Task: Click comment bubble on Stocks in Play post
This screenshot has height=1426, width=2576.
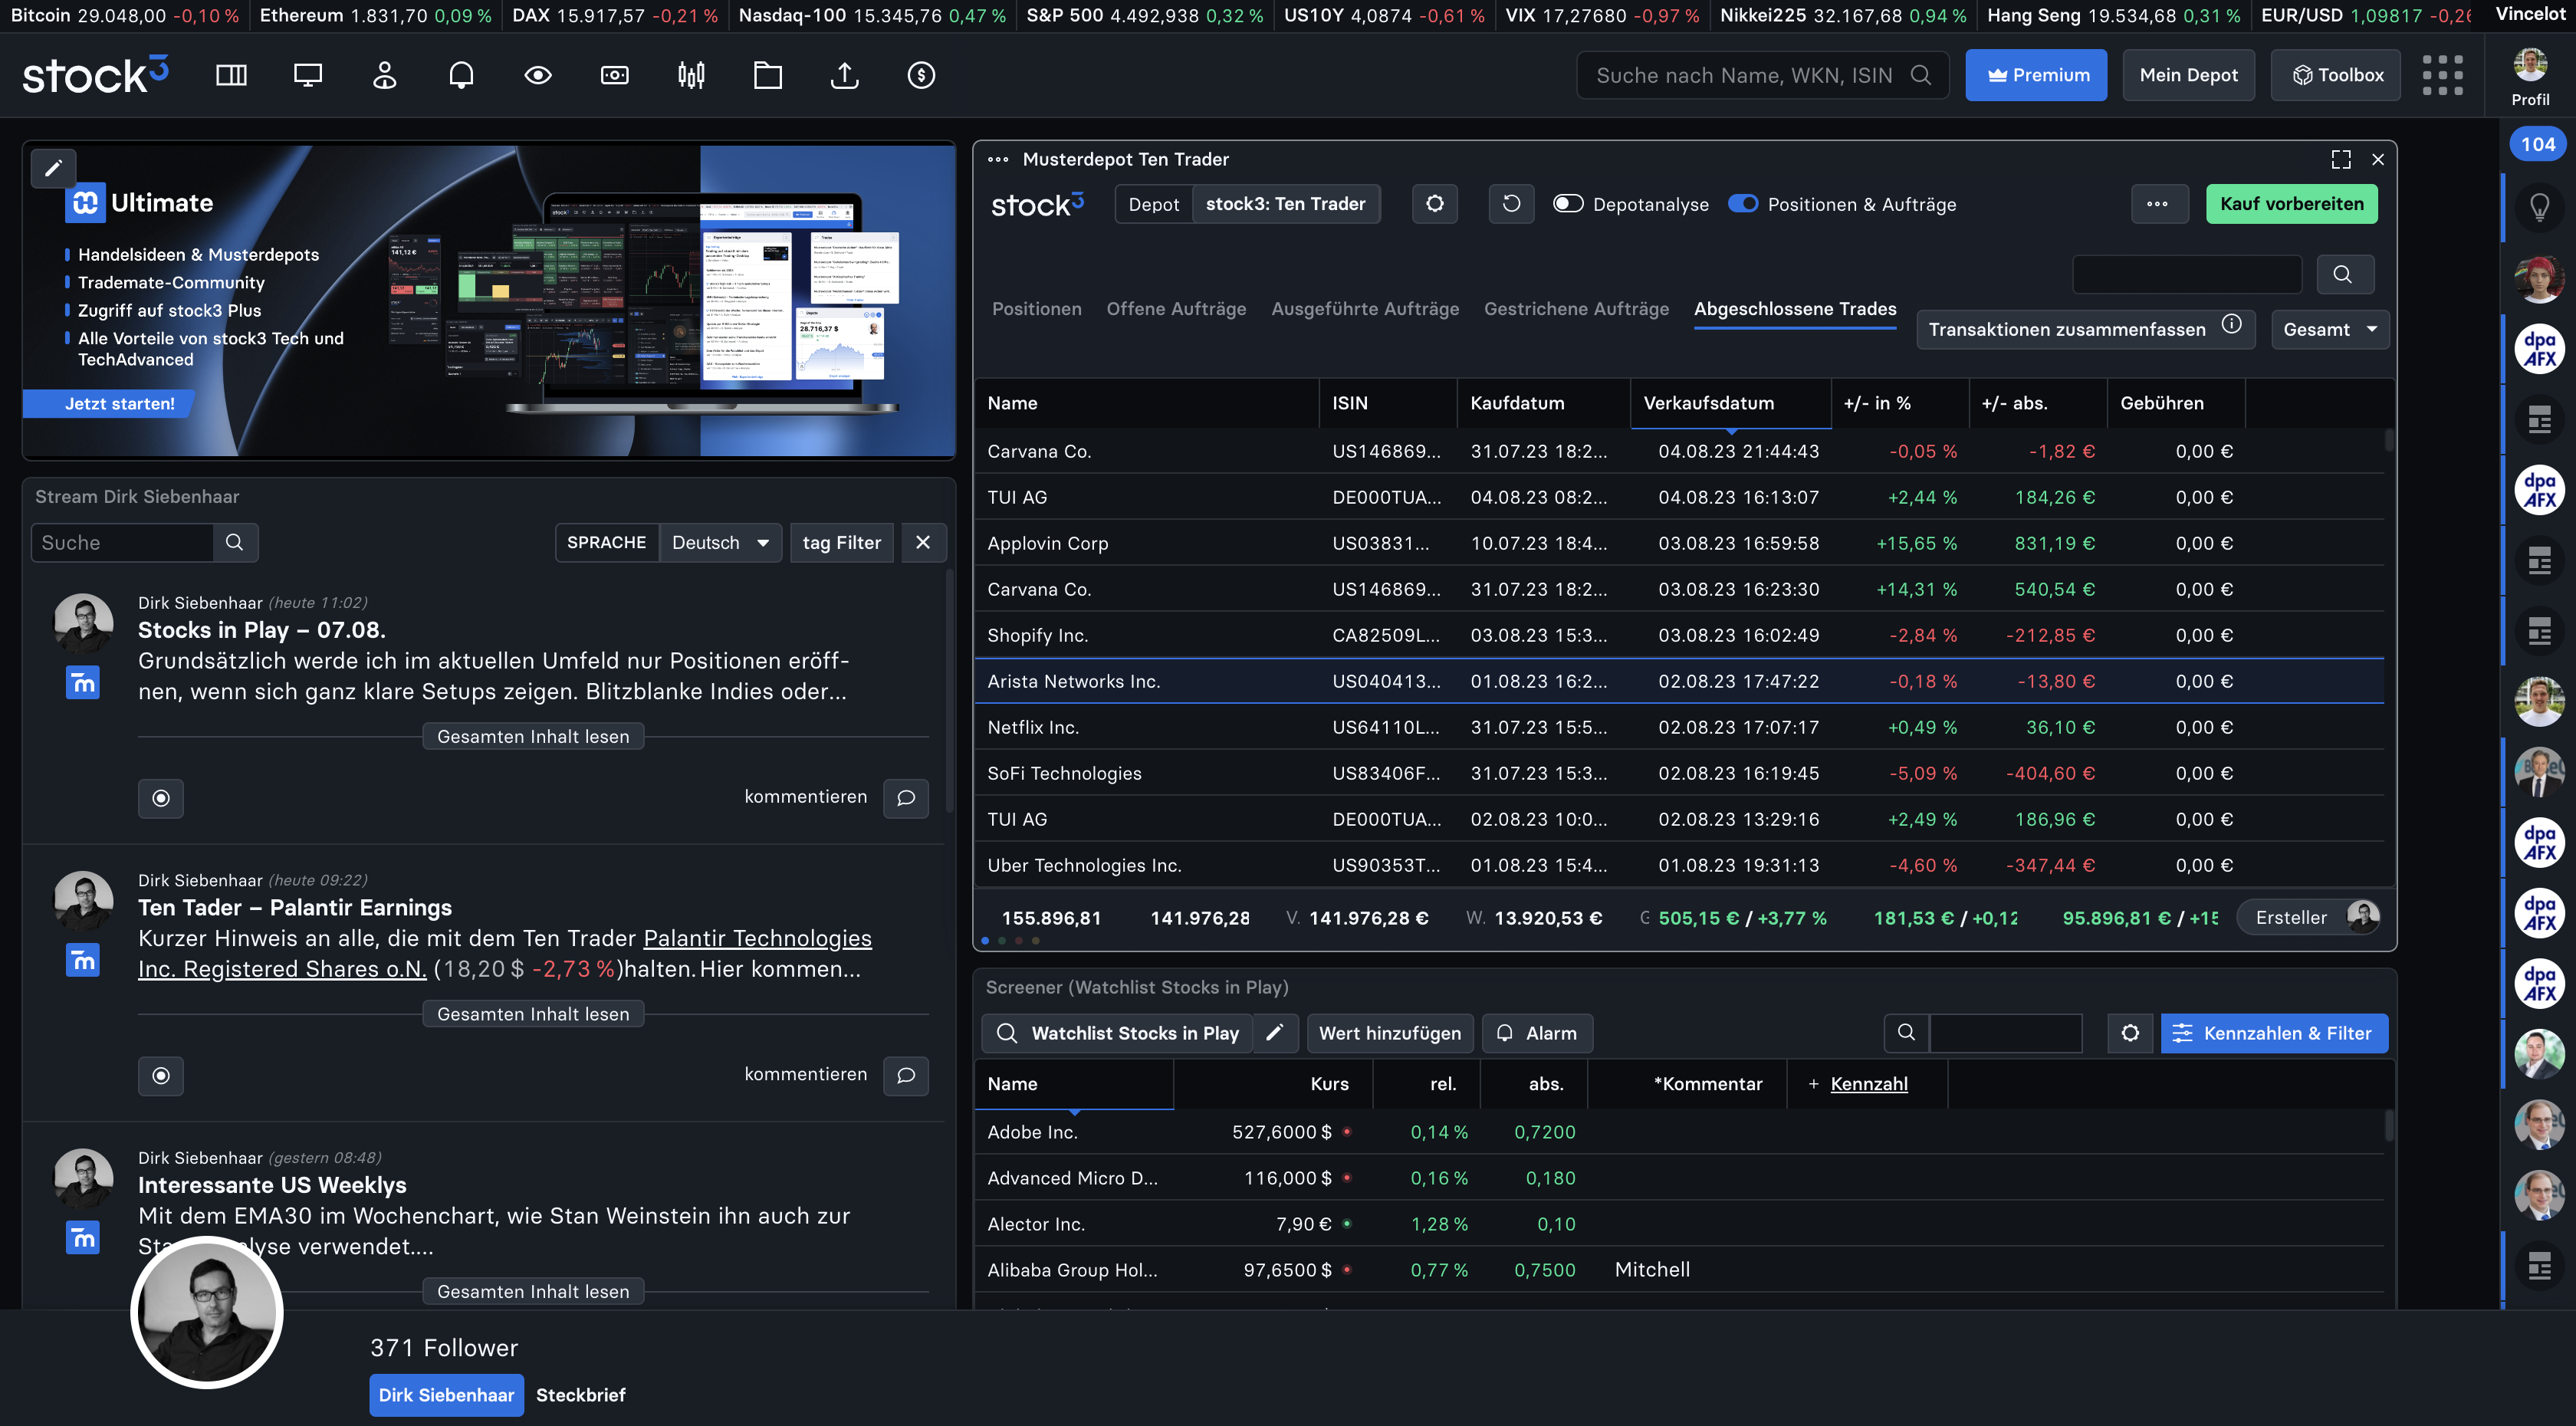Action: [x=906, y=798]
